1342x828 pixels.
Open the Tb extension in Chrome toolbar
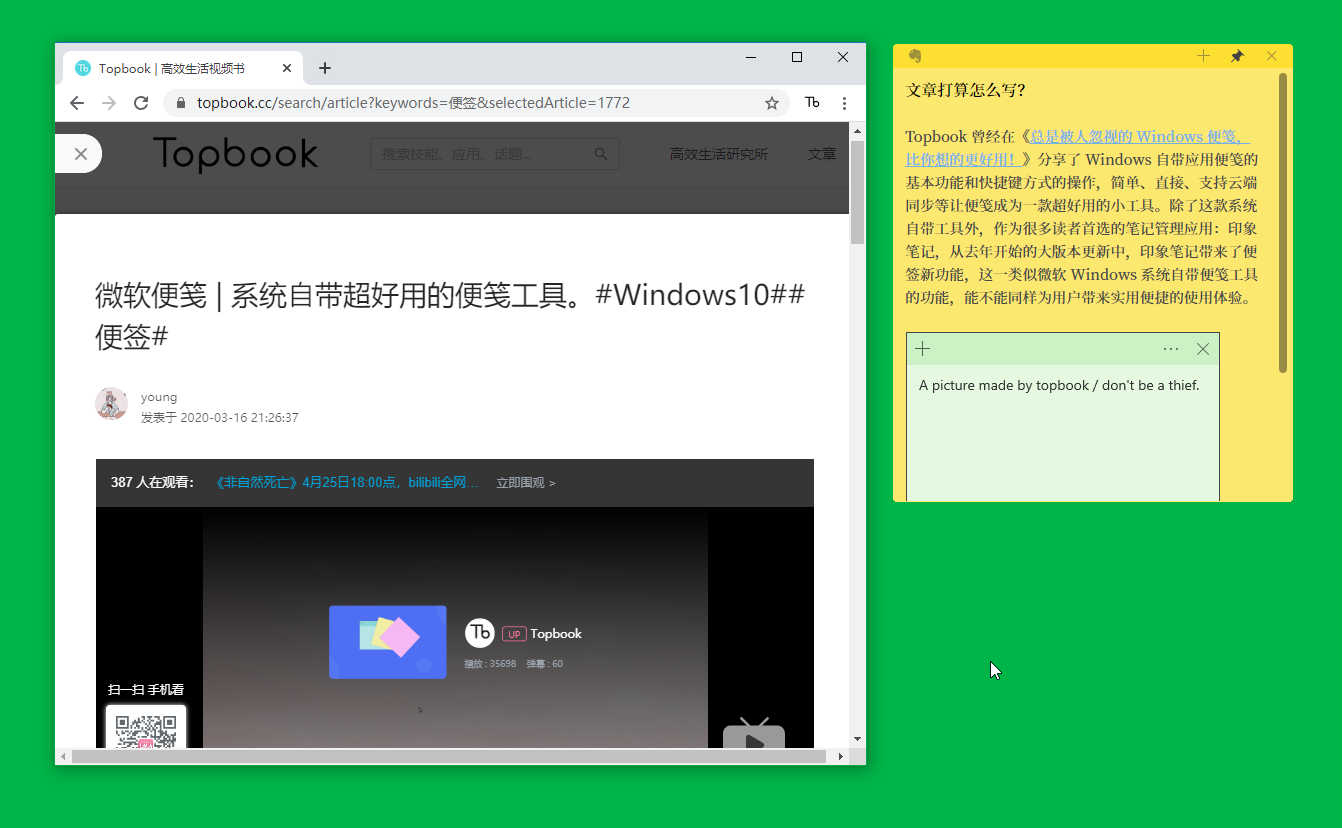[812, 103]
